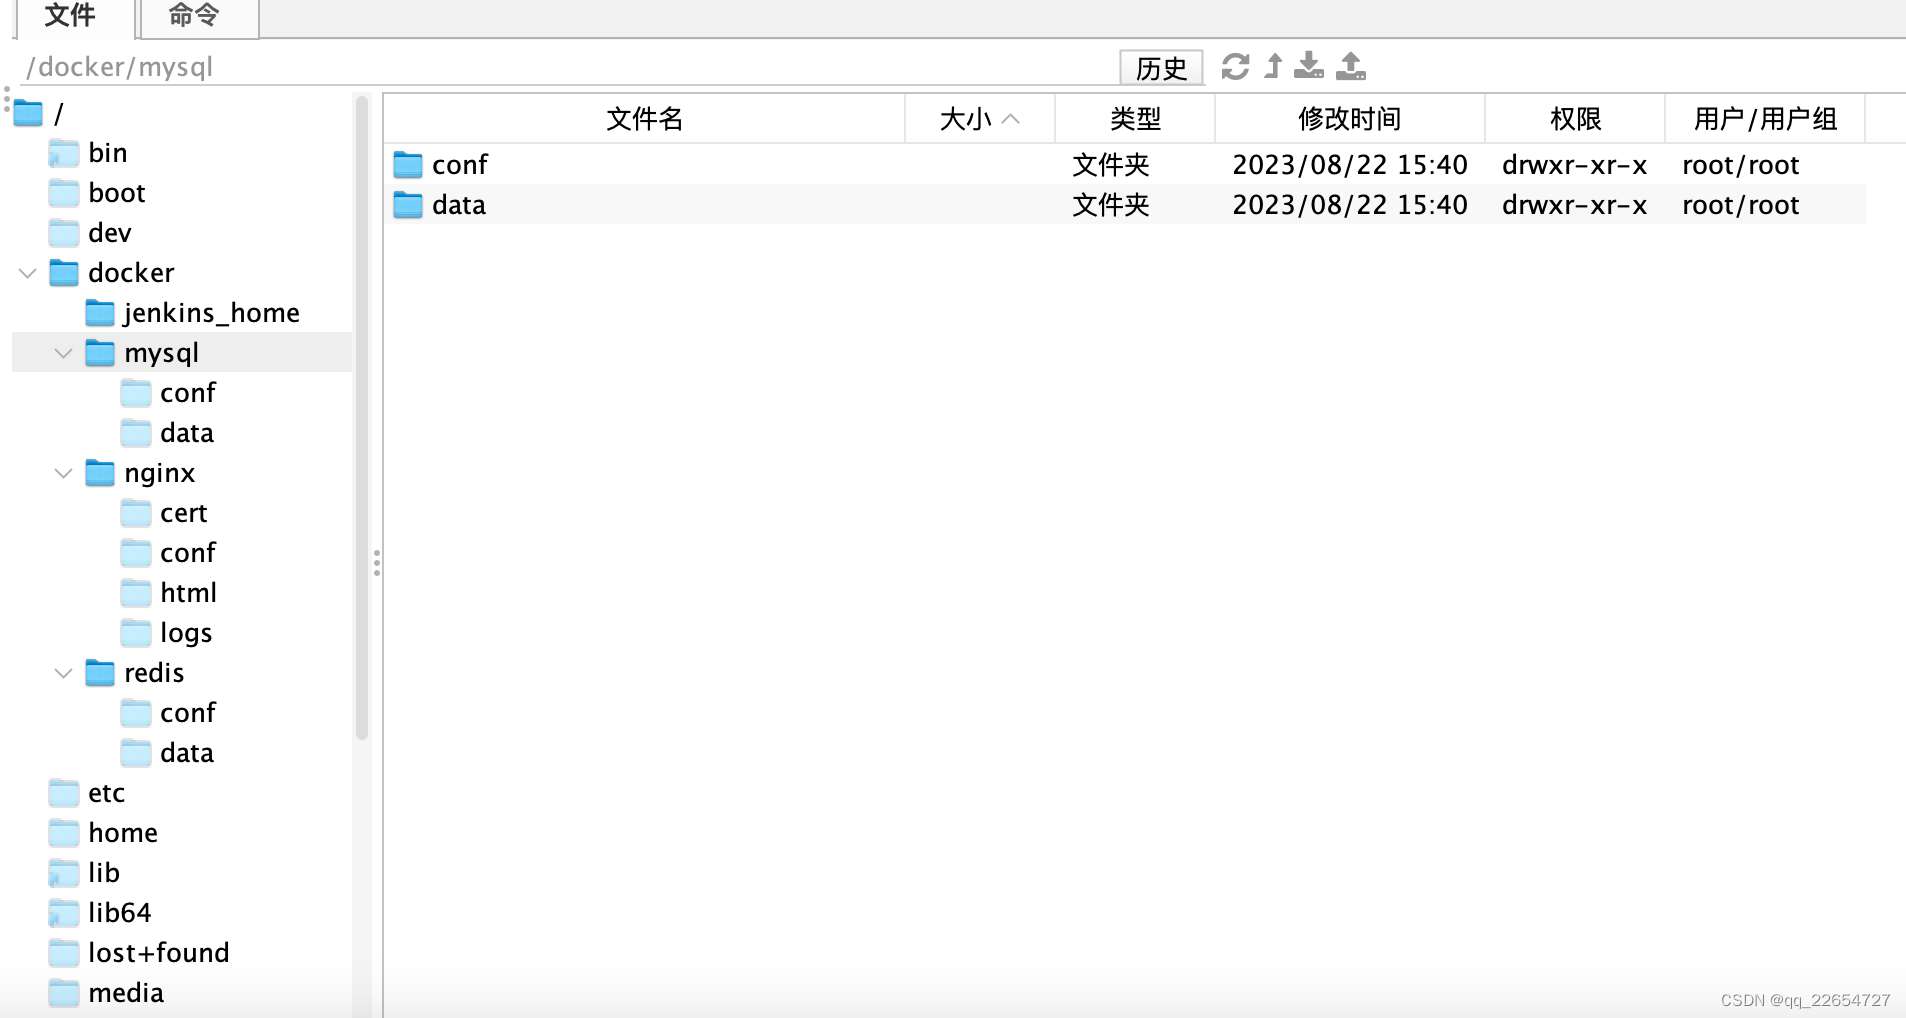The height and width of the screenshot is (1018, 1906).
Task: Sort by 文件名 column header
Action: pos(645,119)
